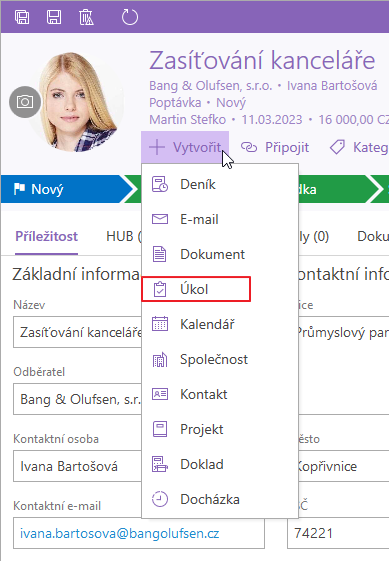Screen dimensions: 389x561
Task: Click the Projekt book icon
Action: coord(160,429)
